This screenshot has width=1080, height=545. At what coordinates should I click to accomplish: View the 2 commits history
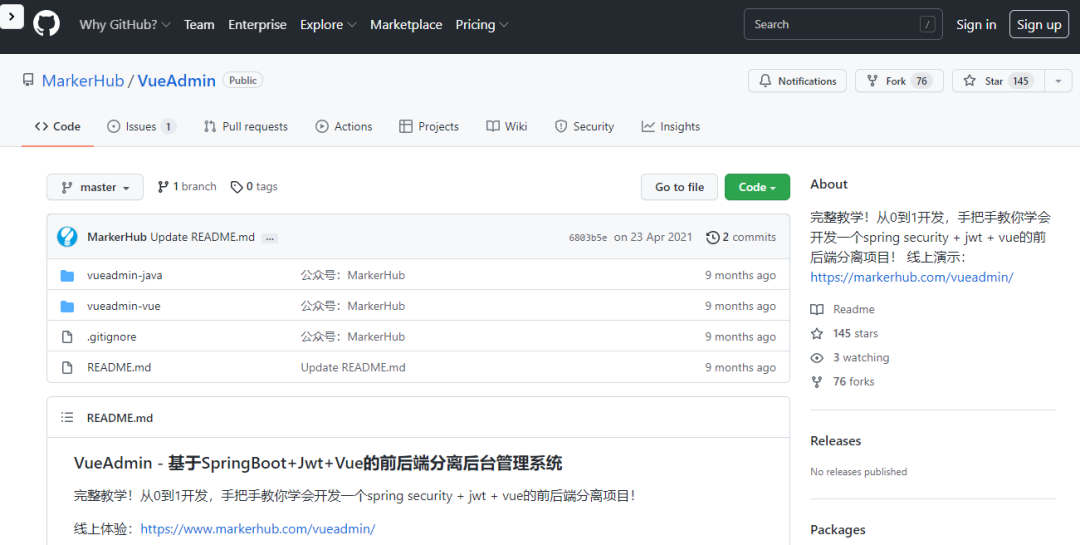tap(741, 237)
